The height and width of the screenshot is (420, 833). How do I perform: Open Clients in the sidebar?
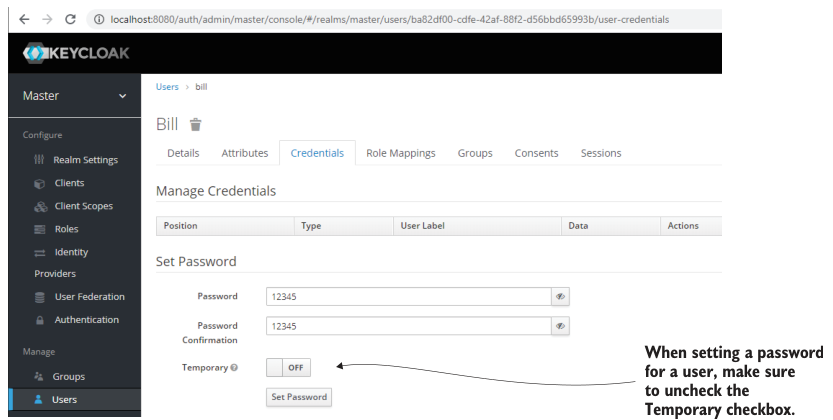(70, 183)
